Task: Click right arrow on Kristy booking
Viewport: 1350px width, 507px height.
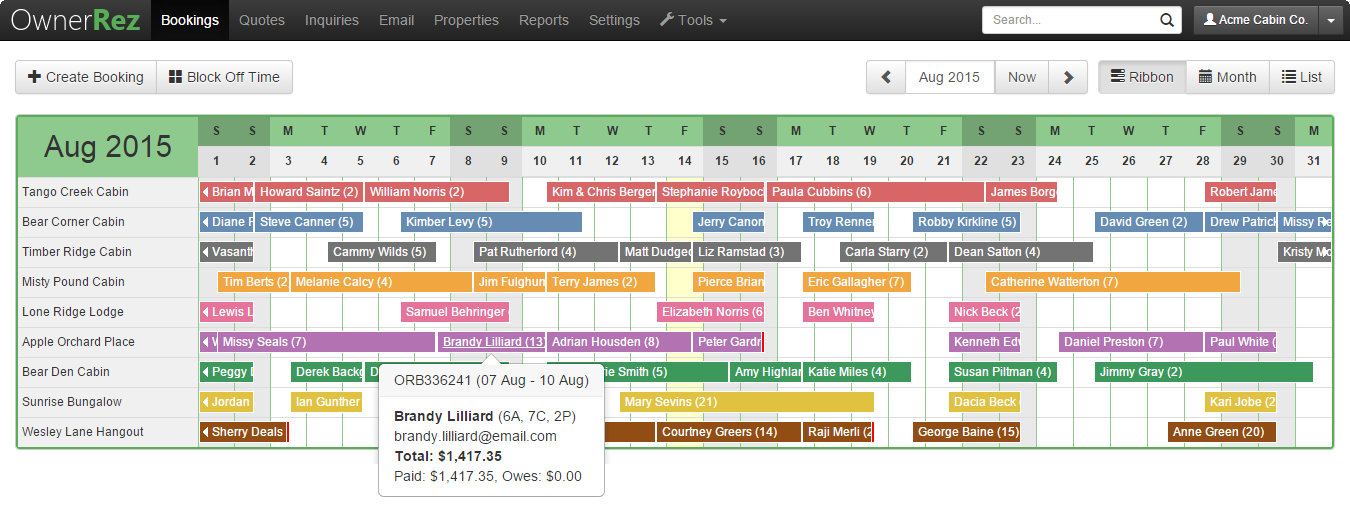Action: tap(1327, 252)
